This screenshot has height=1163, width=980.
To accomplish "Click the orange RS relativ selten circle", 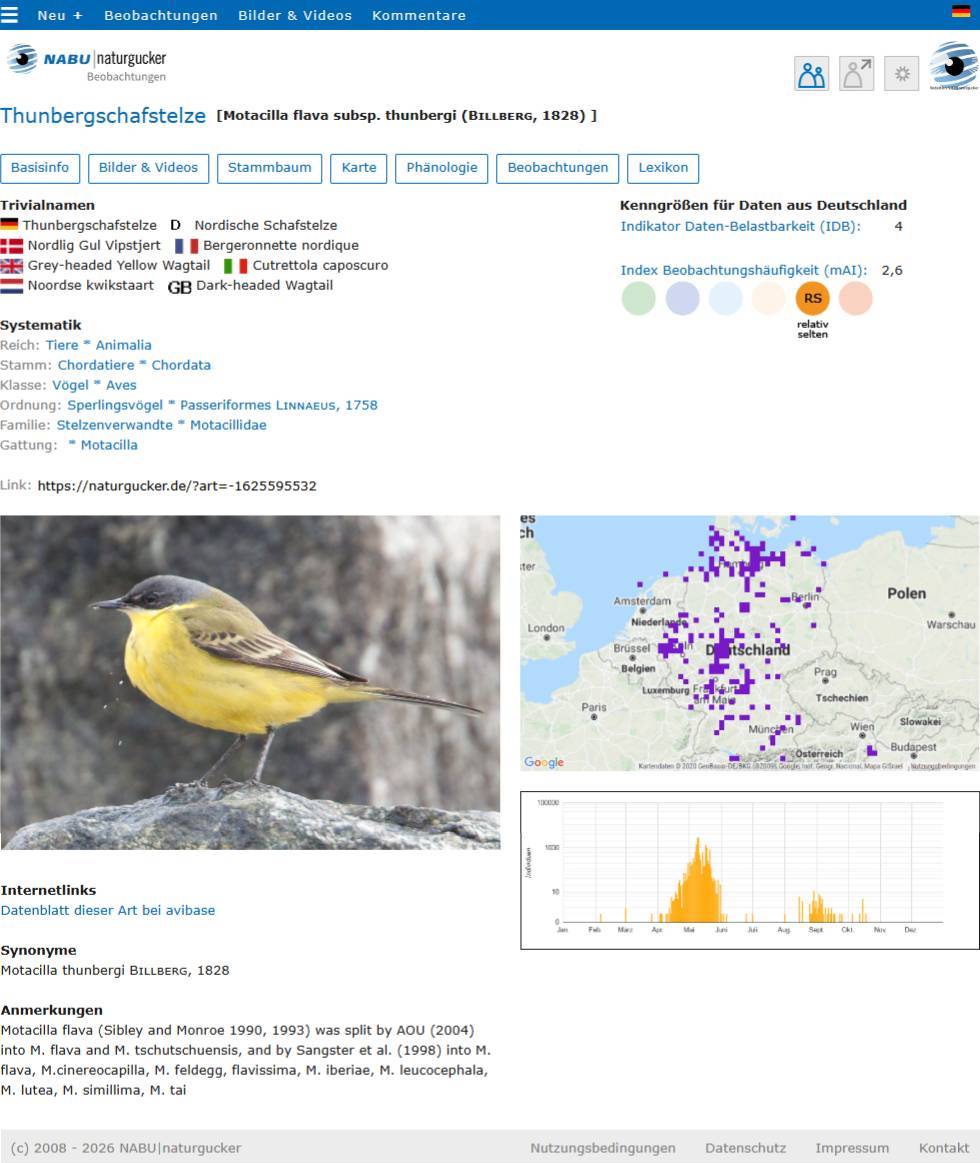I will [x=812, y=298].
